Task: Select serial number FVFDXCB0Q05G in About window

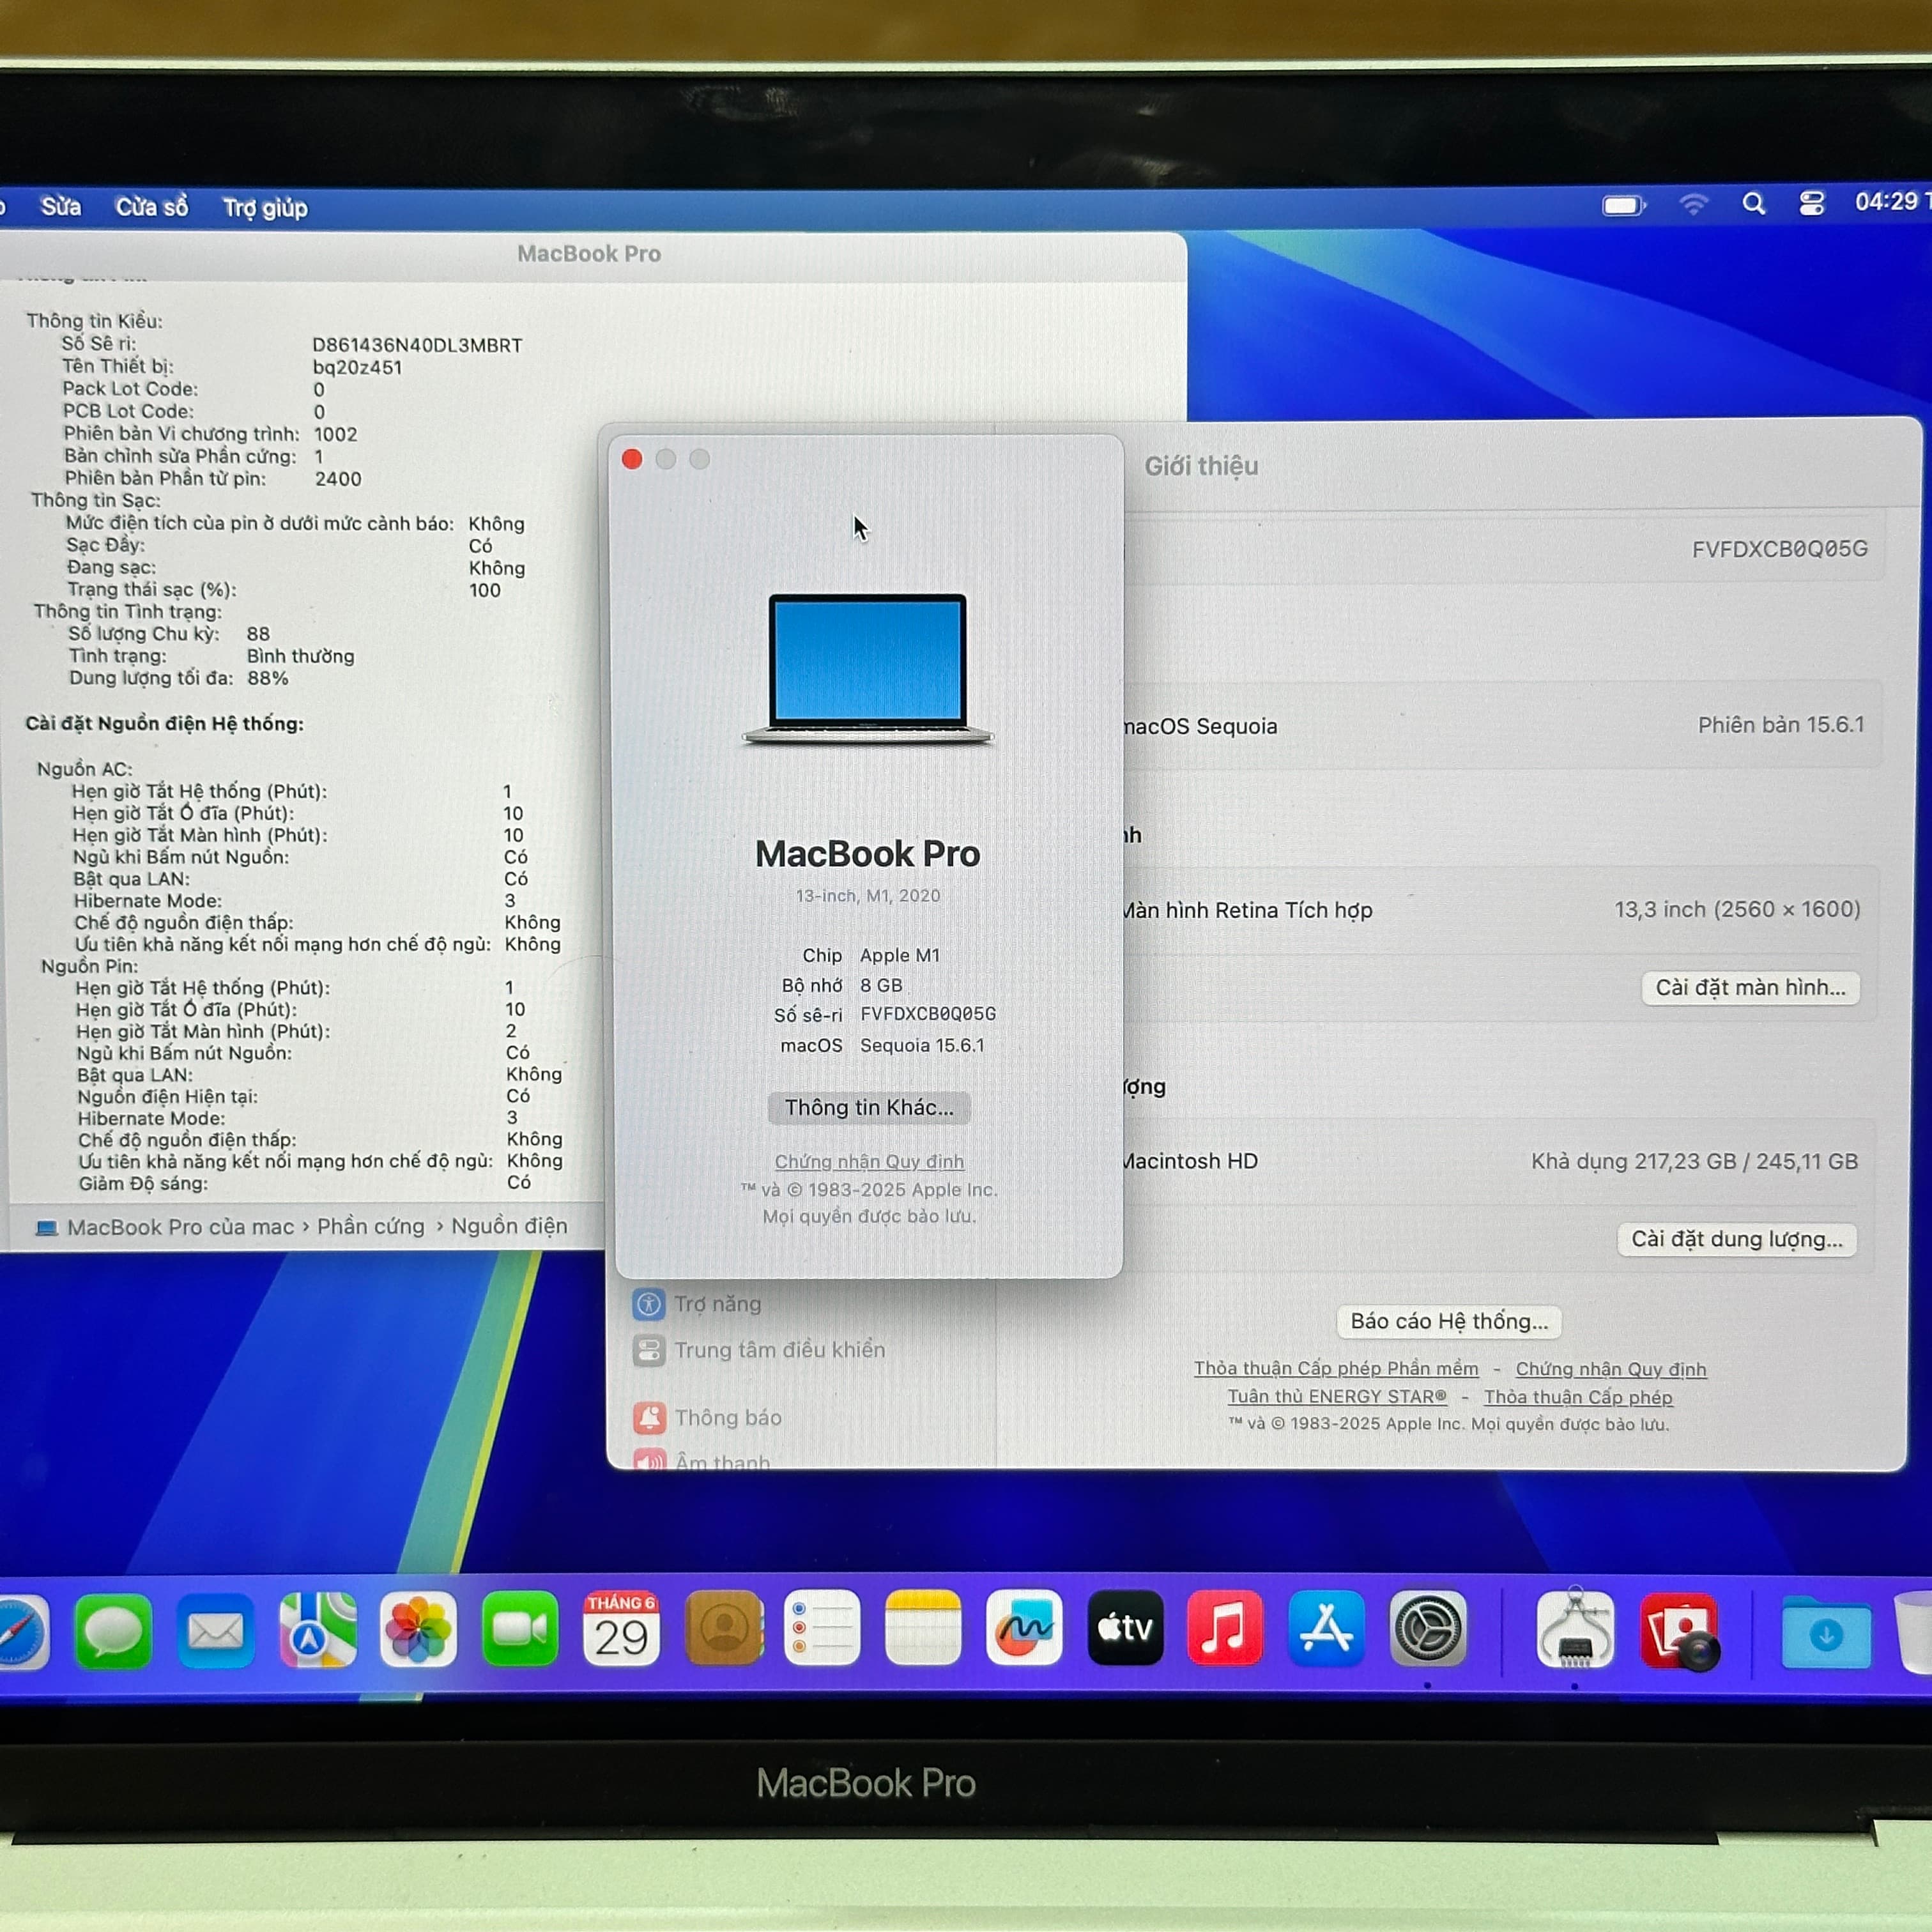Action: click(928, 1014)
